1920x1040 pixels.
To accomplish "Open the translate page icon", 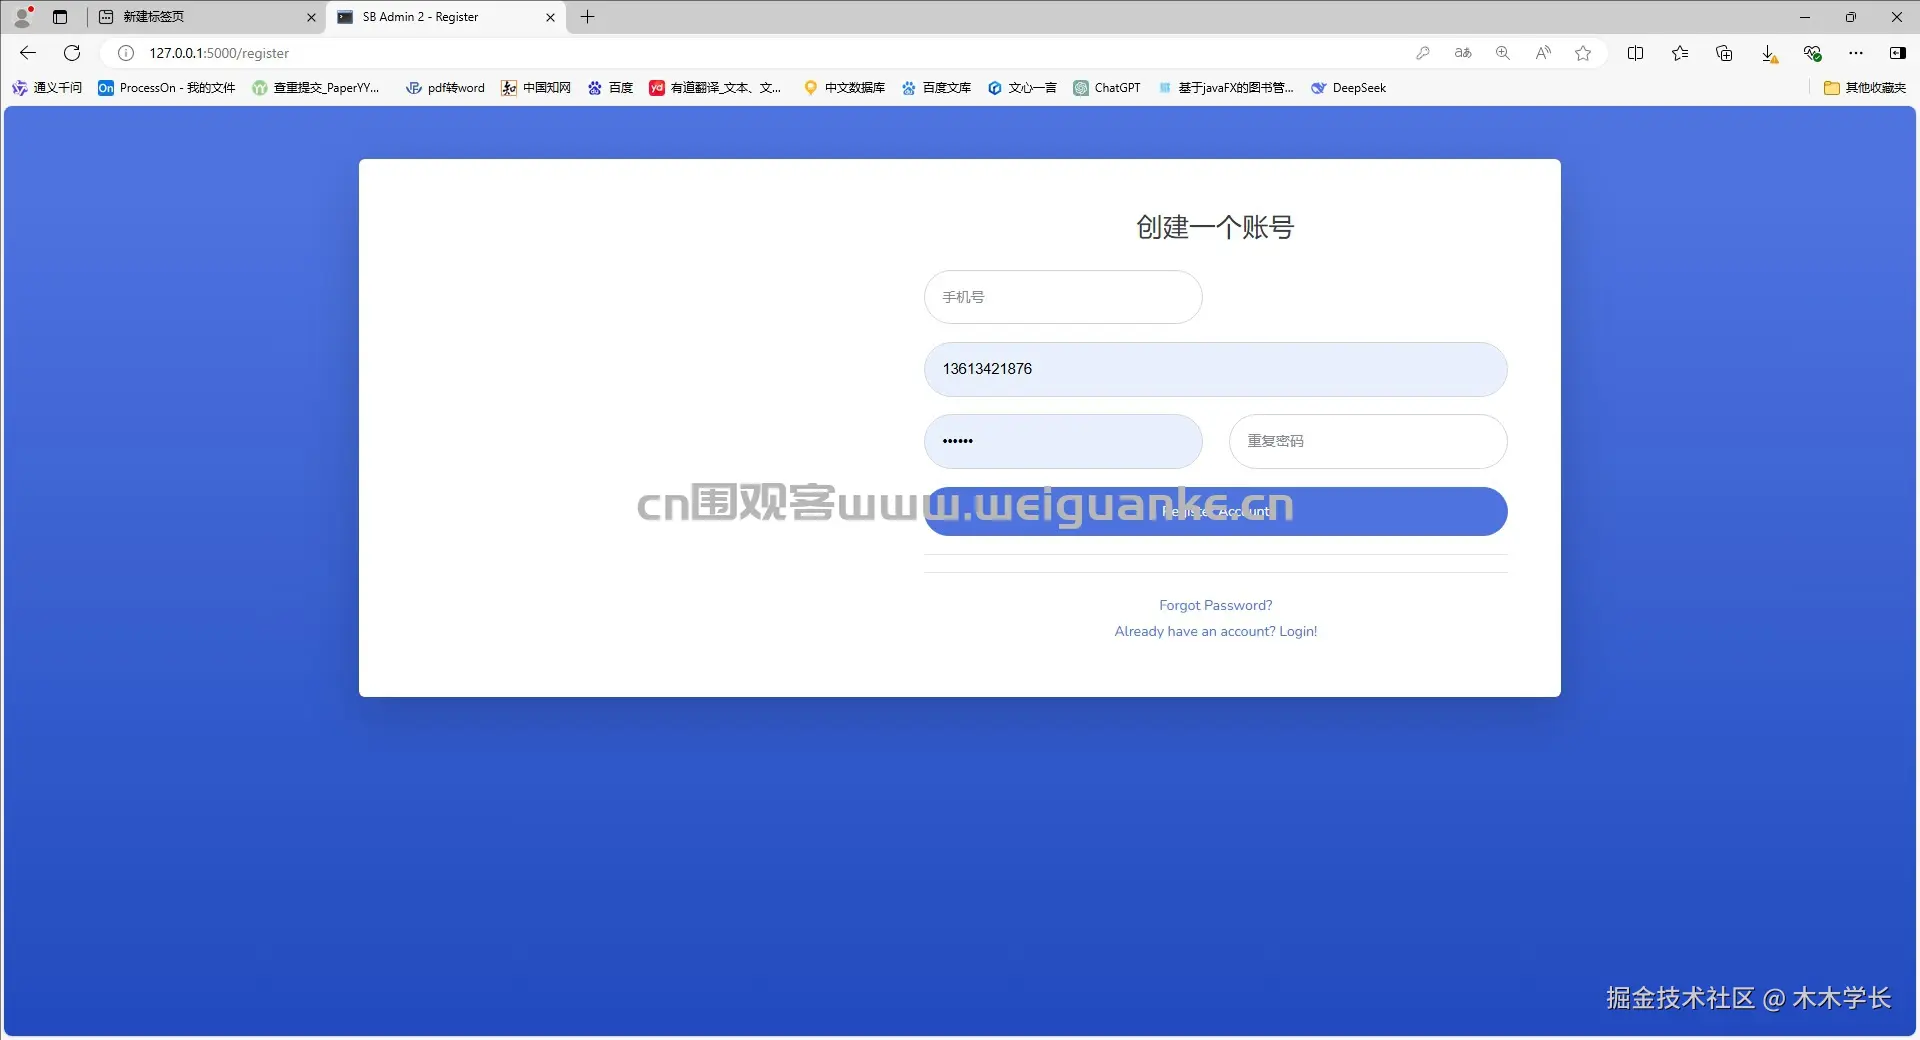I will click(x=1463, y=53).
